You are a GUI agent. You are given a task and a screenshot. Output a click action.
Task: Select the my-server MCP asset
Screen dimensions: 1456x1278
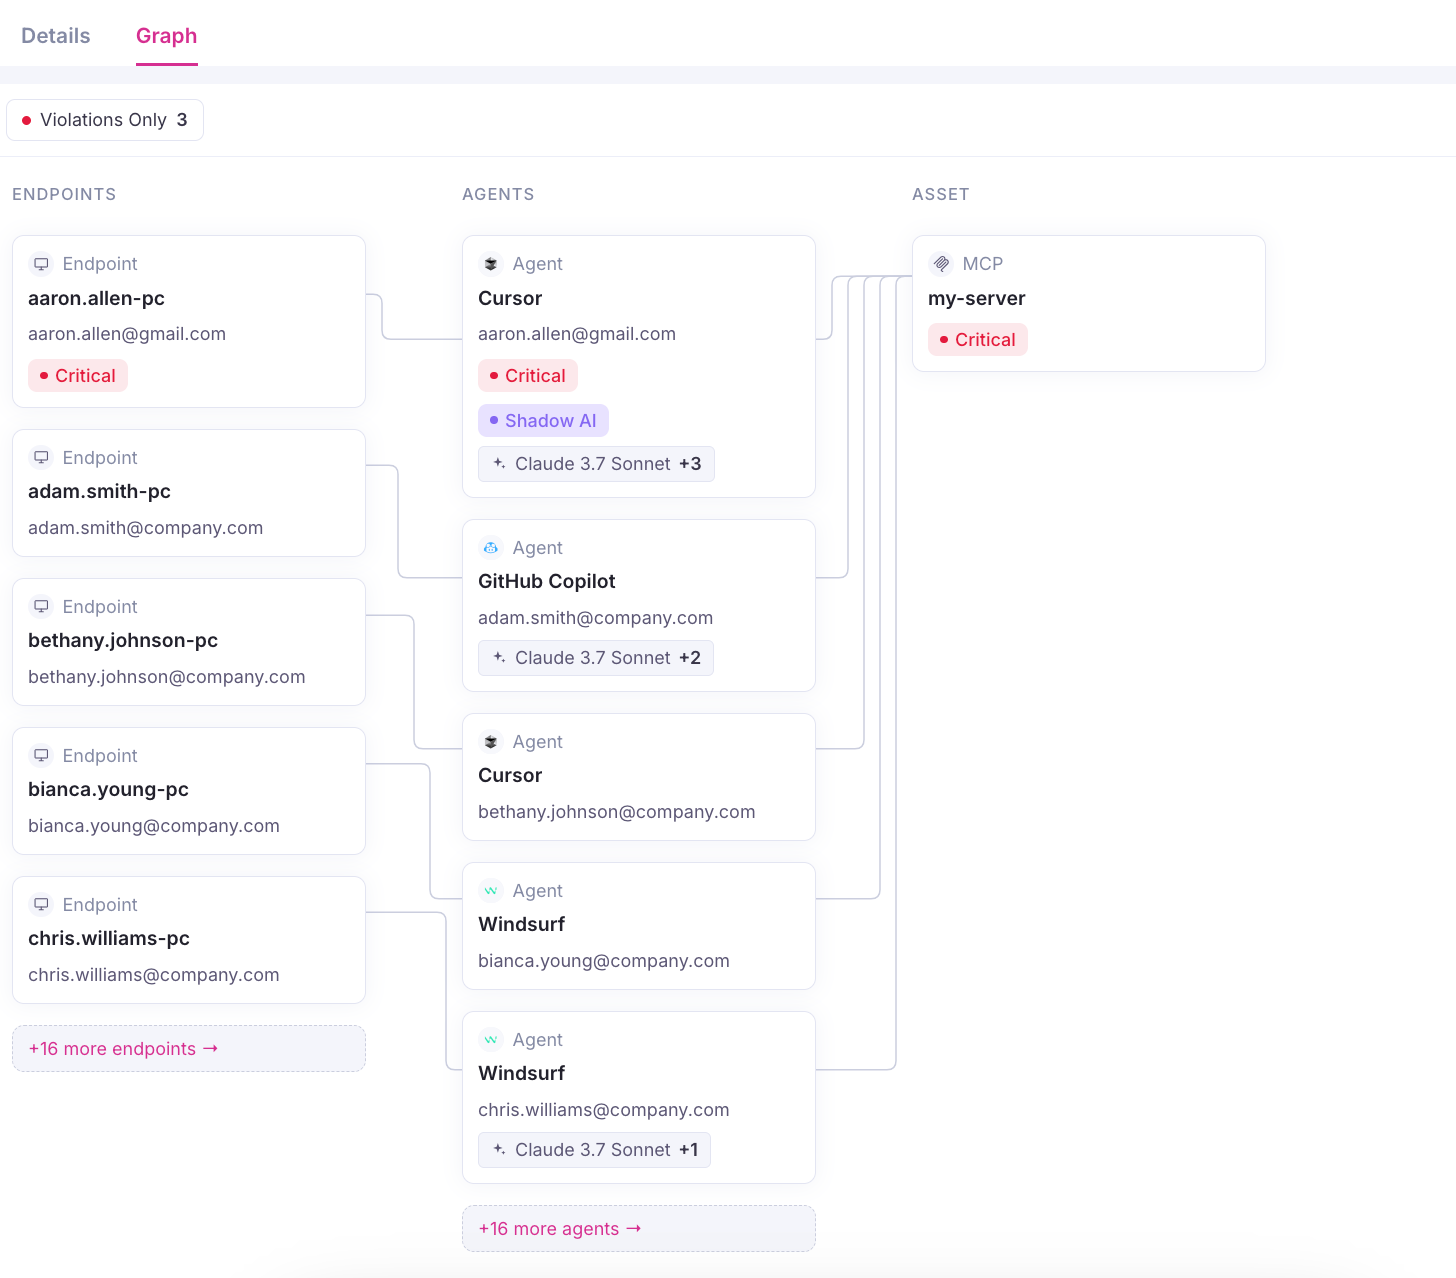(x=1089, y=304)
